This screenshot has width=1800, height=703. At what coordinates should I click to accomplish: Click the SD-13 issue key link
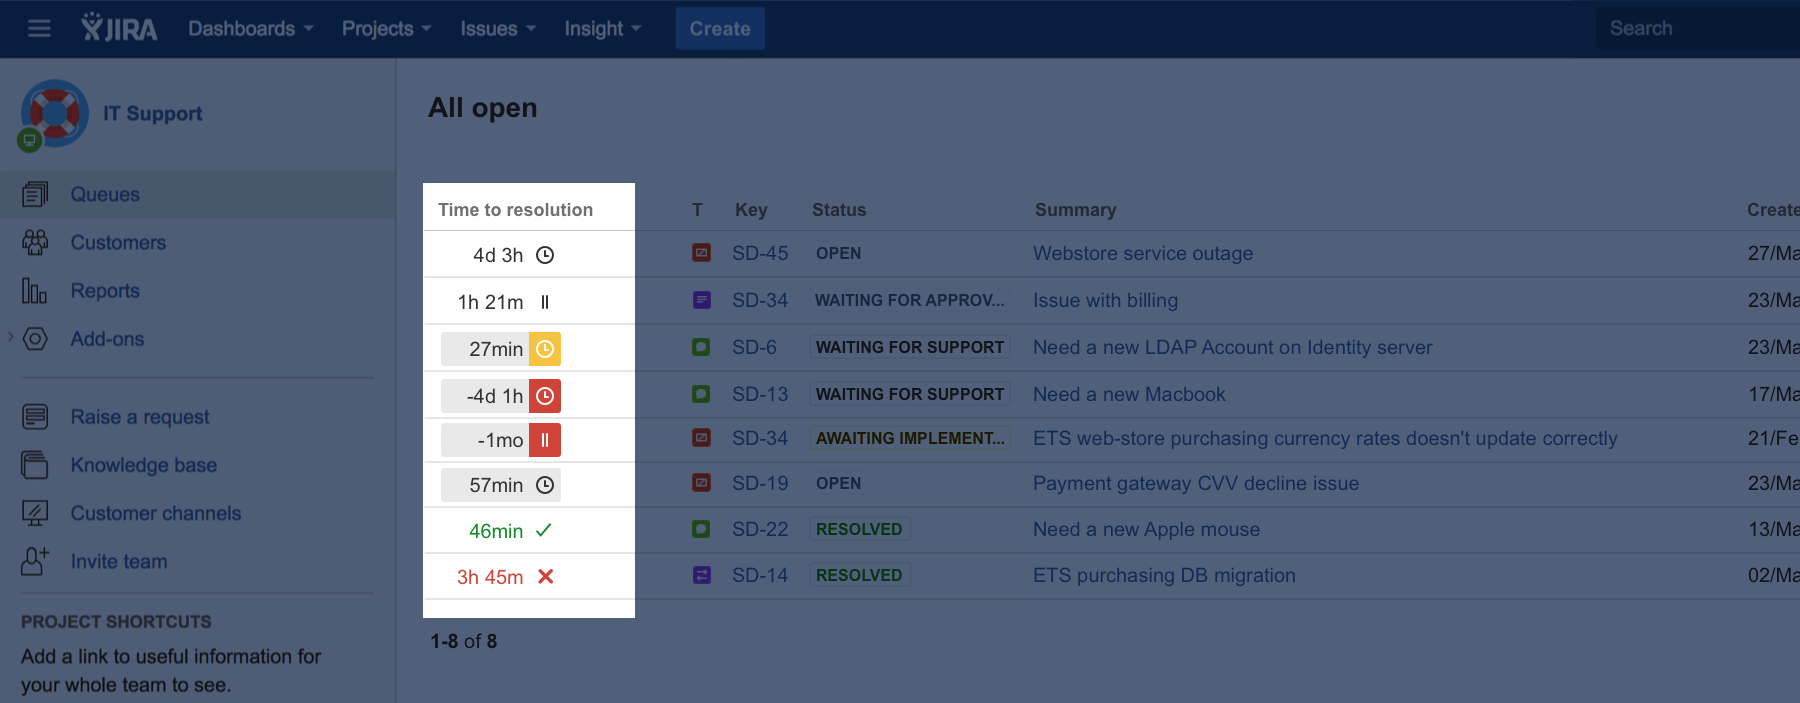tap(760, 395)
